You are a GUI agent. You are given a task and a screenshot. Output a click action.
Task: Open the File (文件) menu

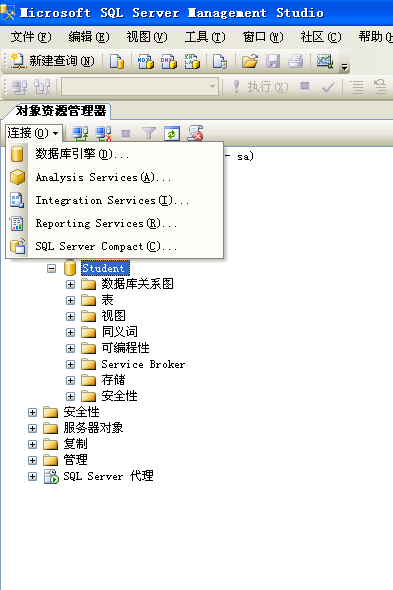click(x=30, y=37)
